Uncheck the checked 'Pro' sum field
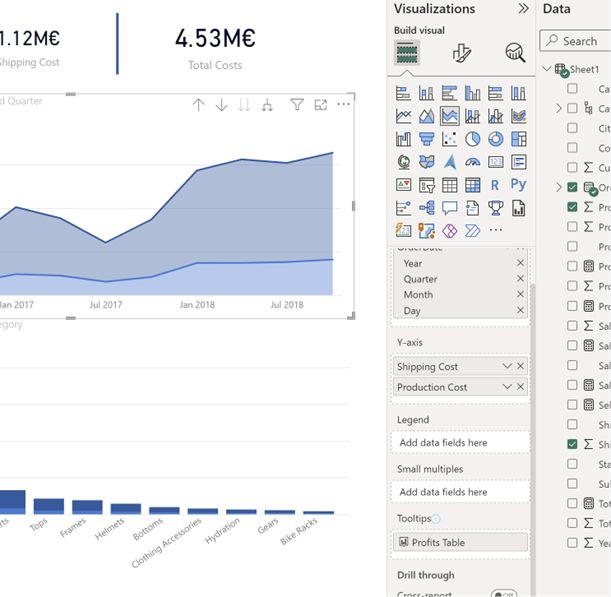Image resolution: width=611 pixels, height=597 pixels. [572, 207]
